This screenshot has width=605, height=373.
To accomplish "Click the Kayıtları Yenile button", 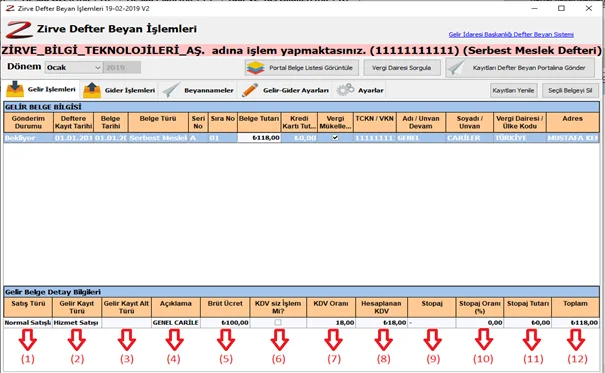I will (514, 90).
